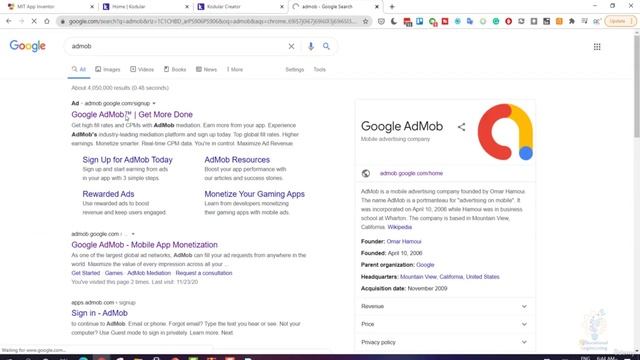640x360 pixels.
Task: Open the Omar Hamoui founder link
Action: 404,242
